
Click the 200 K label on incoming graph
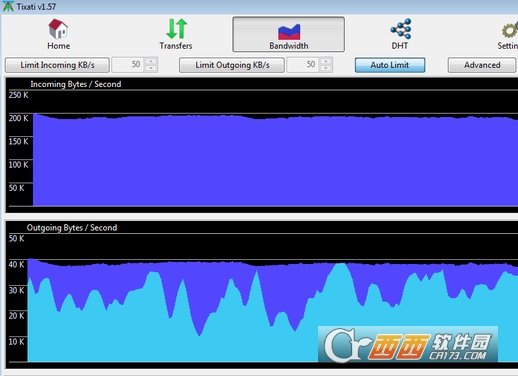coord(19,118)
